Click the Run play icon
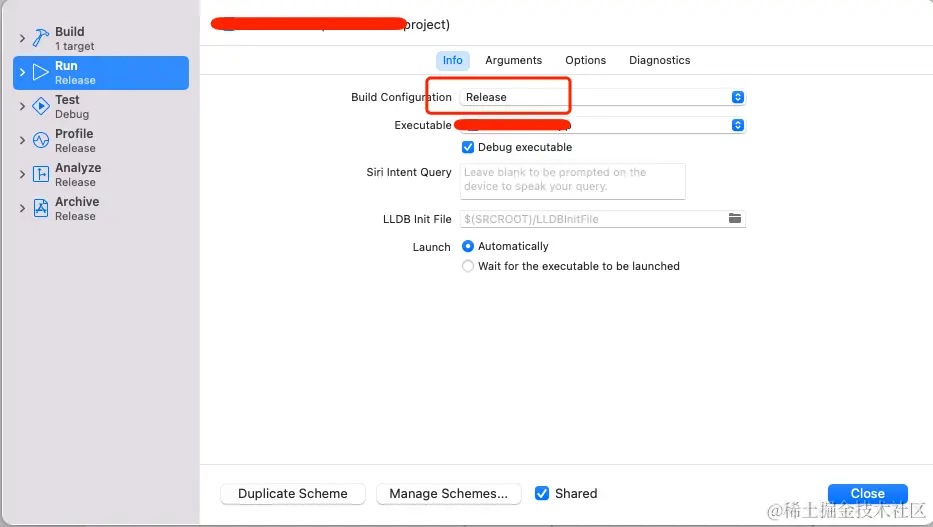933x527 pixels. point(40,72)
